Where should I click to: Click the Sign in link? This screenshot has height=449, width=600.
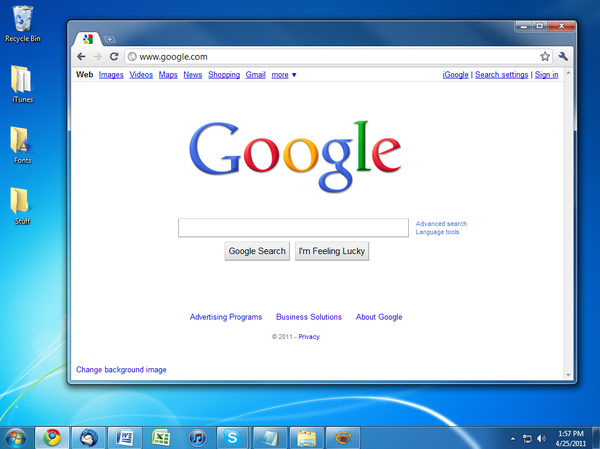pyautogui.click(x=546, y=75)
